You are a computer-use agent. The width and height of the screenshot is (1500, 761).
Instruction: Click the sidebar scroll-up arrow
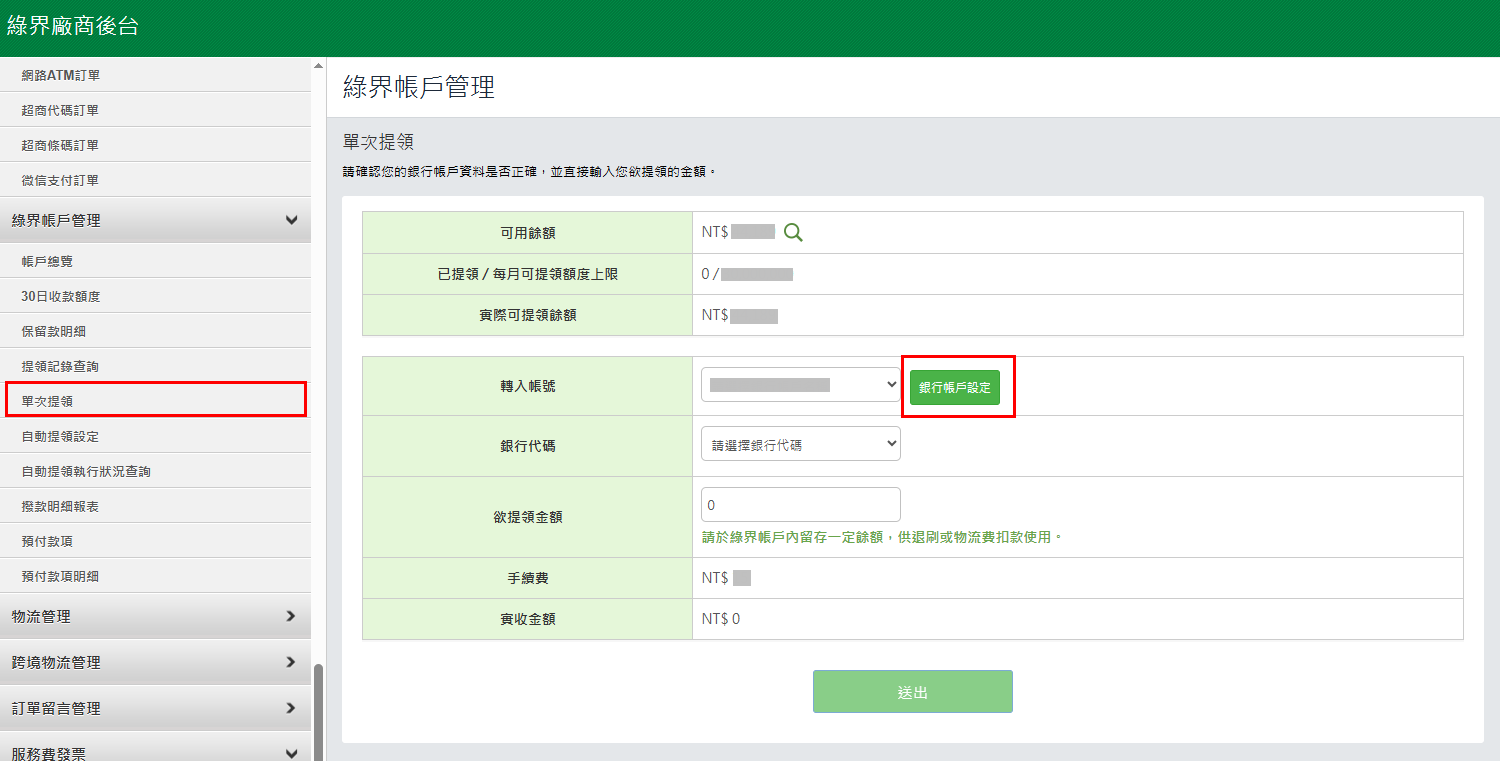[319, 65]
